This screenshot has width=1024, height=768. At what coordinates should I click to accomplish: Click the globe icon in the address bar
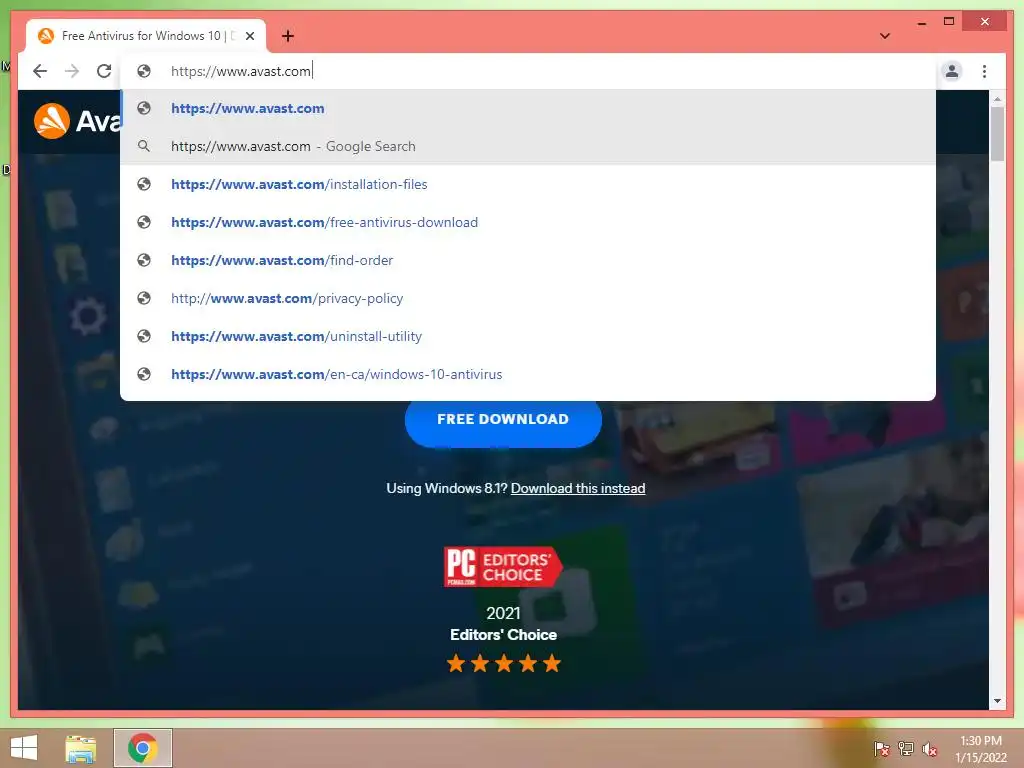(x=144, y=71)
